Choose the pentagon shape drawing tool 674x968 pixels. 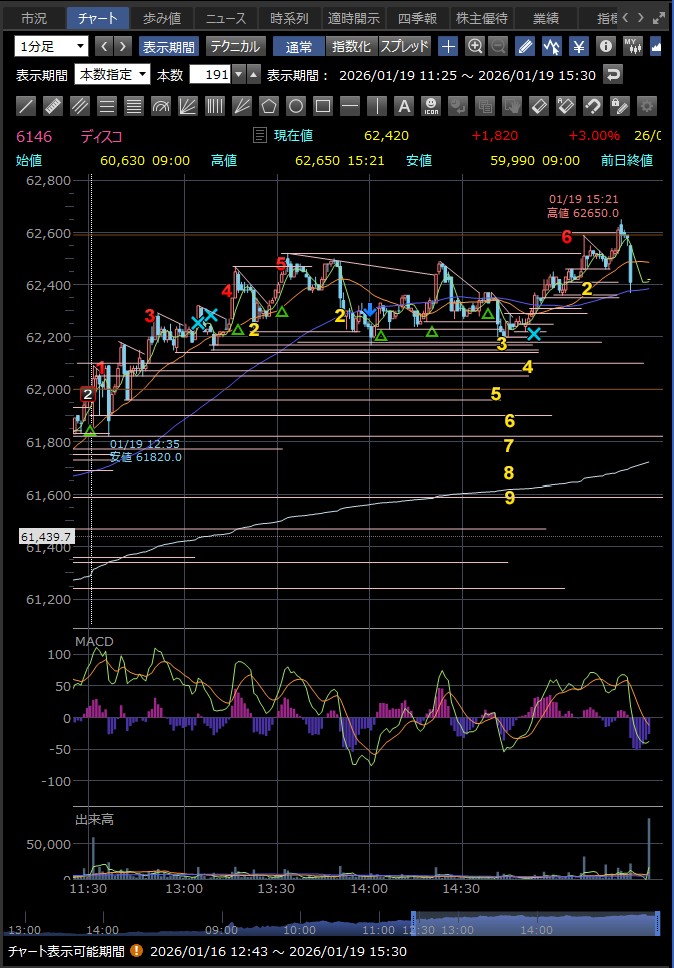(x=268, y=106)
